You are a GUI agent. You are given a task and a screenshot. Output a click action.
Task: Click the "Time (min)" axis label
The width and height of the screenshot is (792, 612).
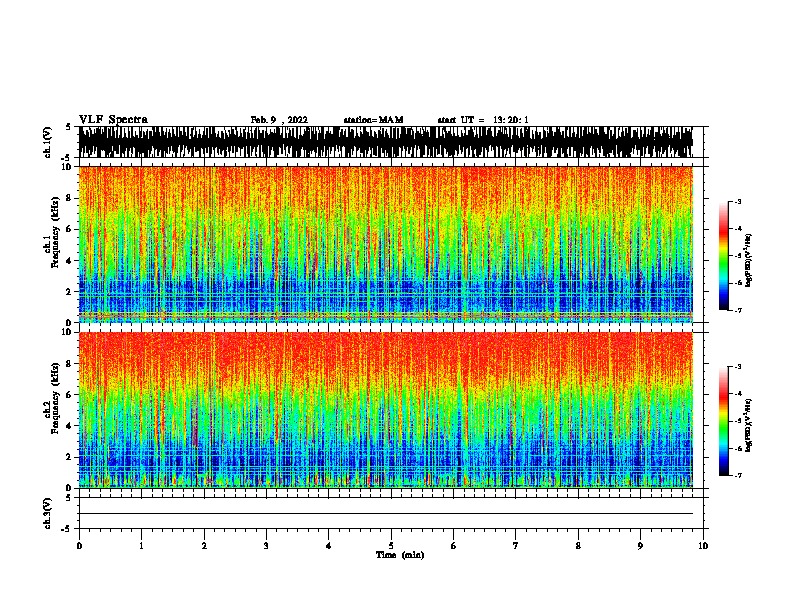coord(400,555)
